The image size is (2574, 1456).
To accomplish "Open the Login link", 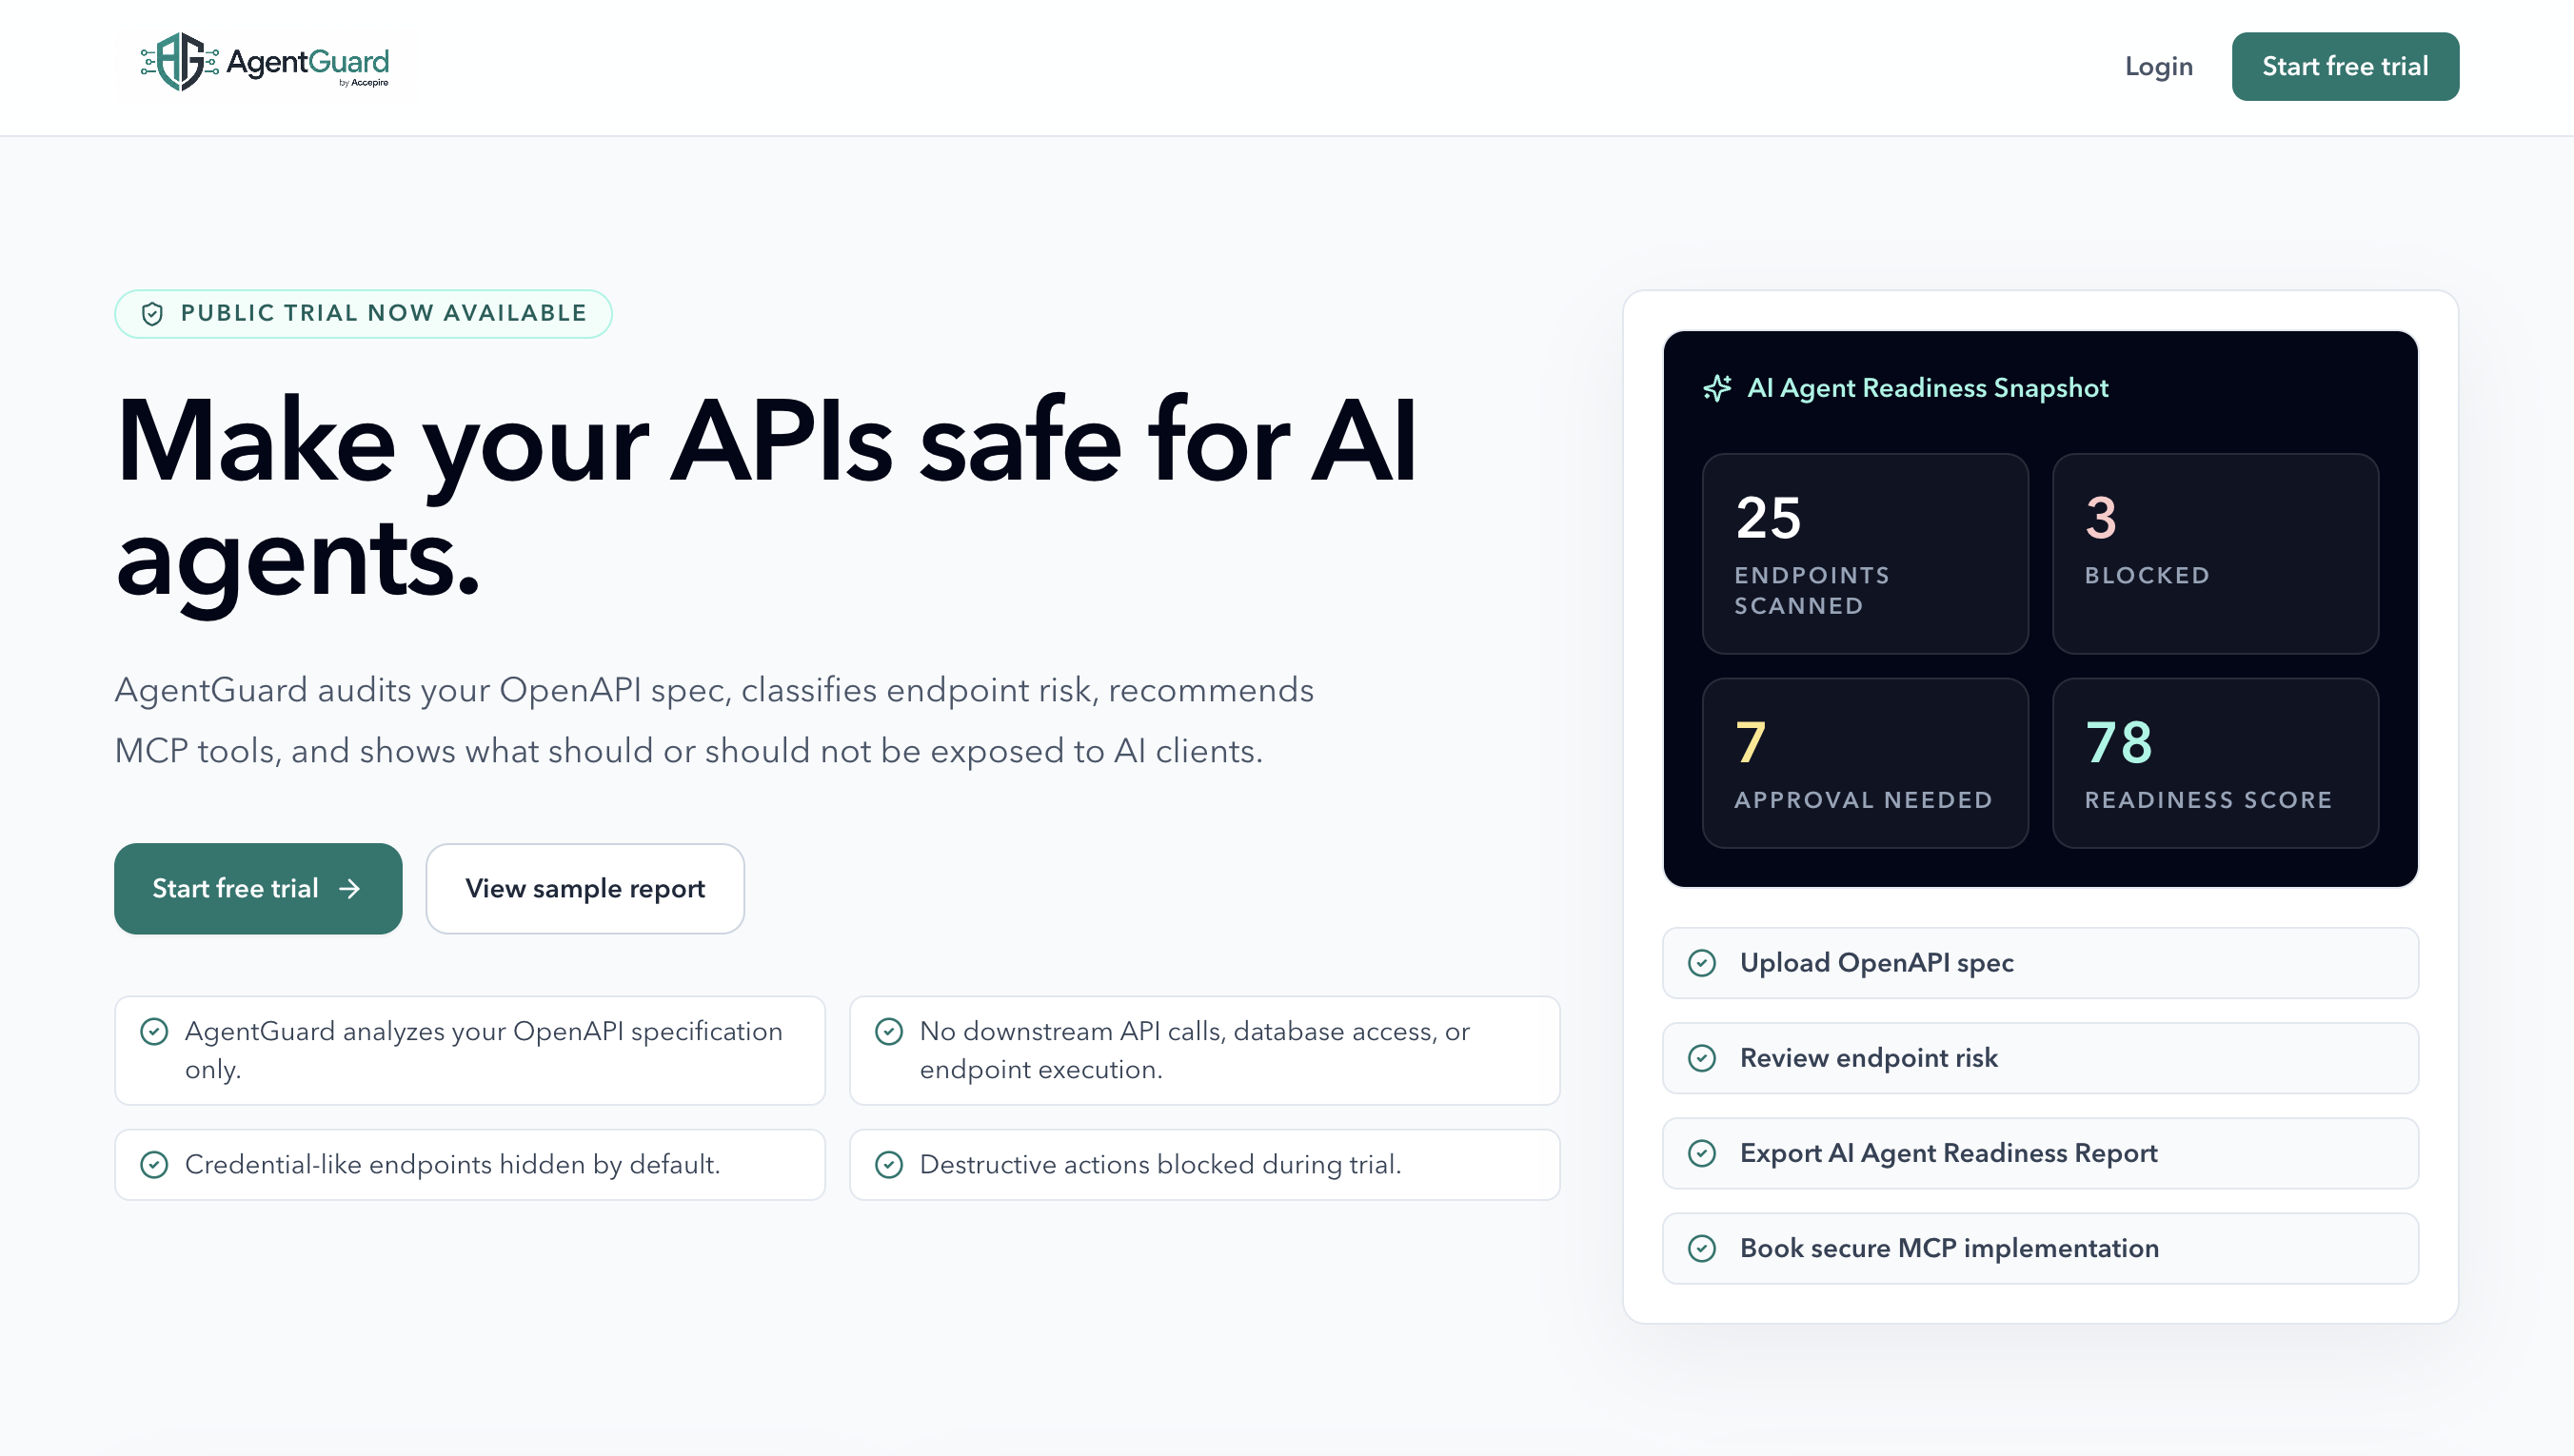I will click(2158, 67).
